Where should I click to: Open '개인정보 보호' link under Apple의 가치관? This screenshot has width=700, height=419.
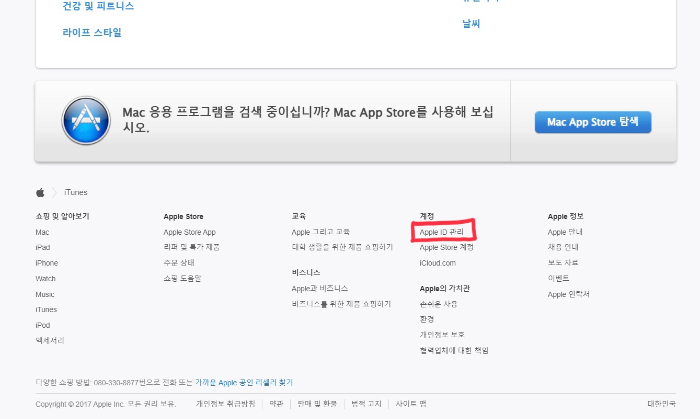pos(442,335)
